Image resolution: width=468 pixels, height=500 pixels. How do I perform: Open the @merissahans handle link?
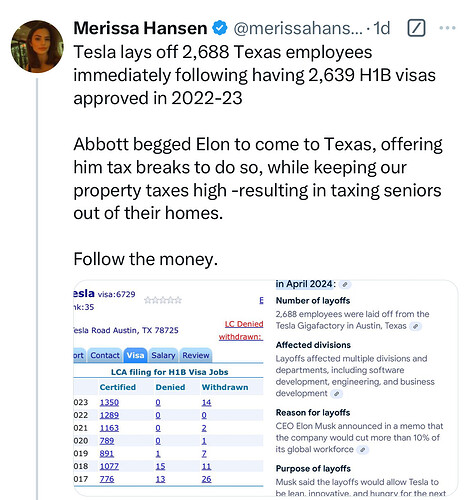coord(298,28)
